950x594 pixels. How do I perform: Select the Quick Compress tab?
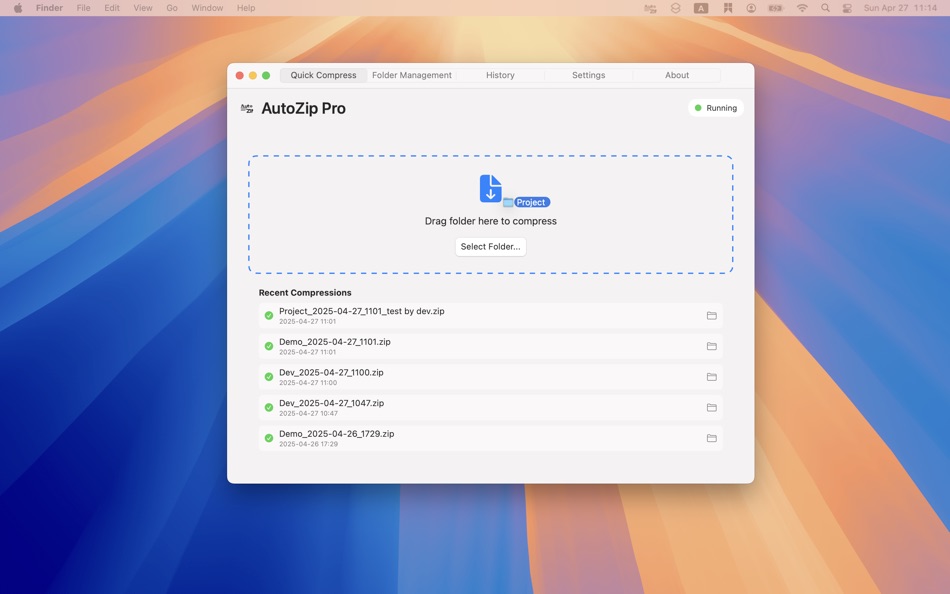[x=322, y=75]
